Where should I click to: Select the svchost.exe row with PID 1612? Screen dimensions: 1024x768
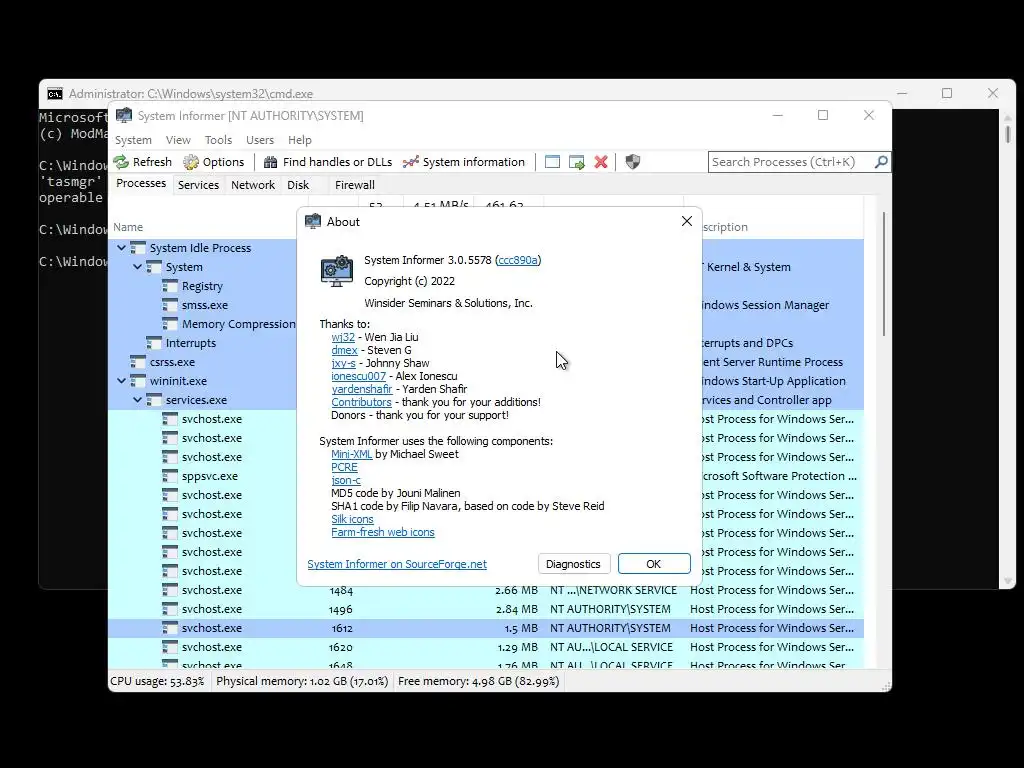click(x=486, y=628)
